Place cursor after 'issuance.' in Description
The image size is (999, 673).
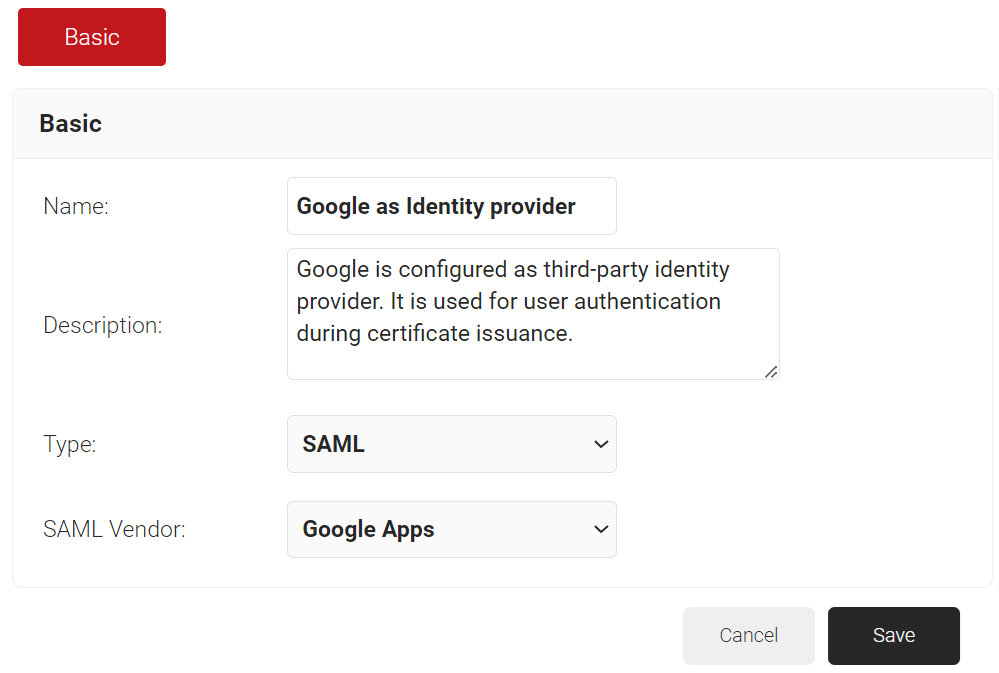(575, 334)
